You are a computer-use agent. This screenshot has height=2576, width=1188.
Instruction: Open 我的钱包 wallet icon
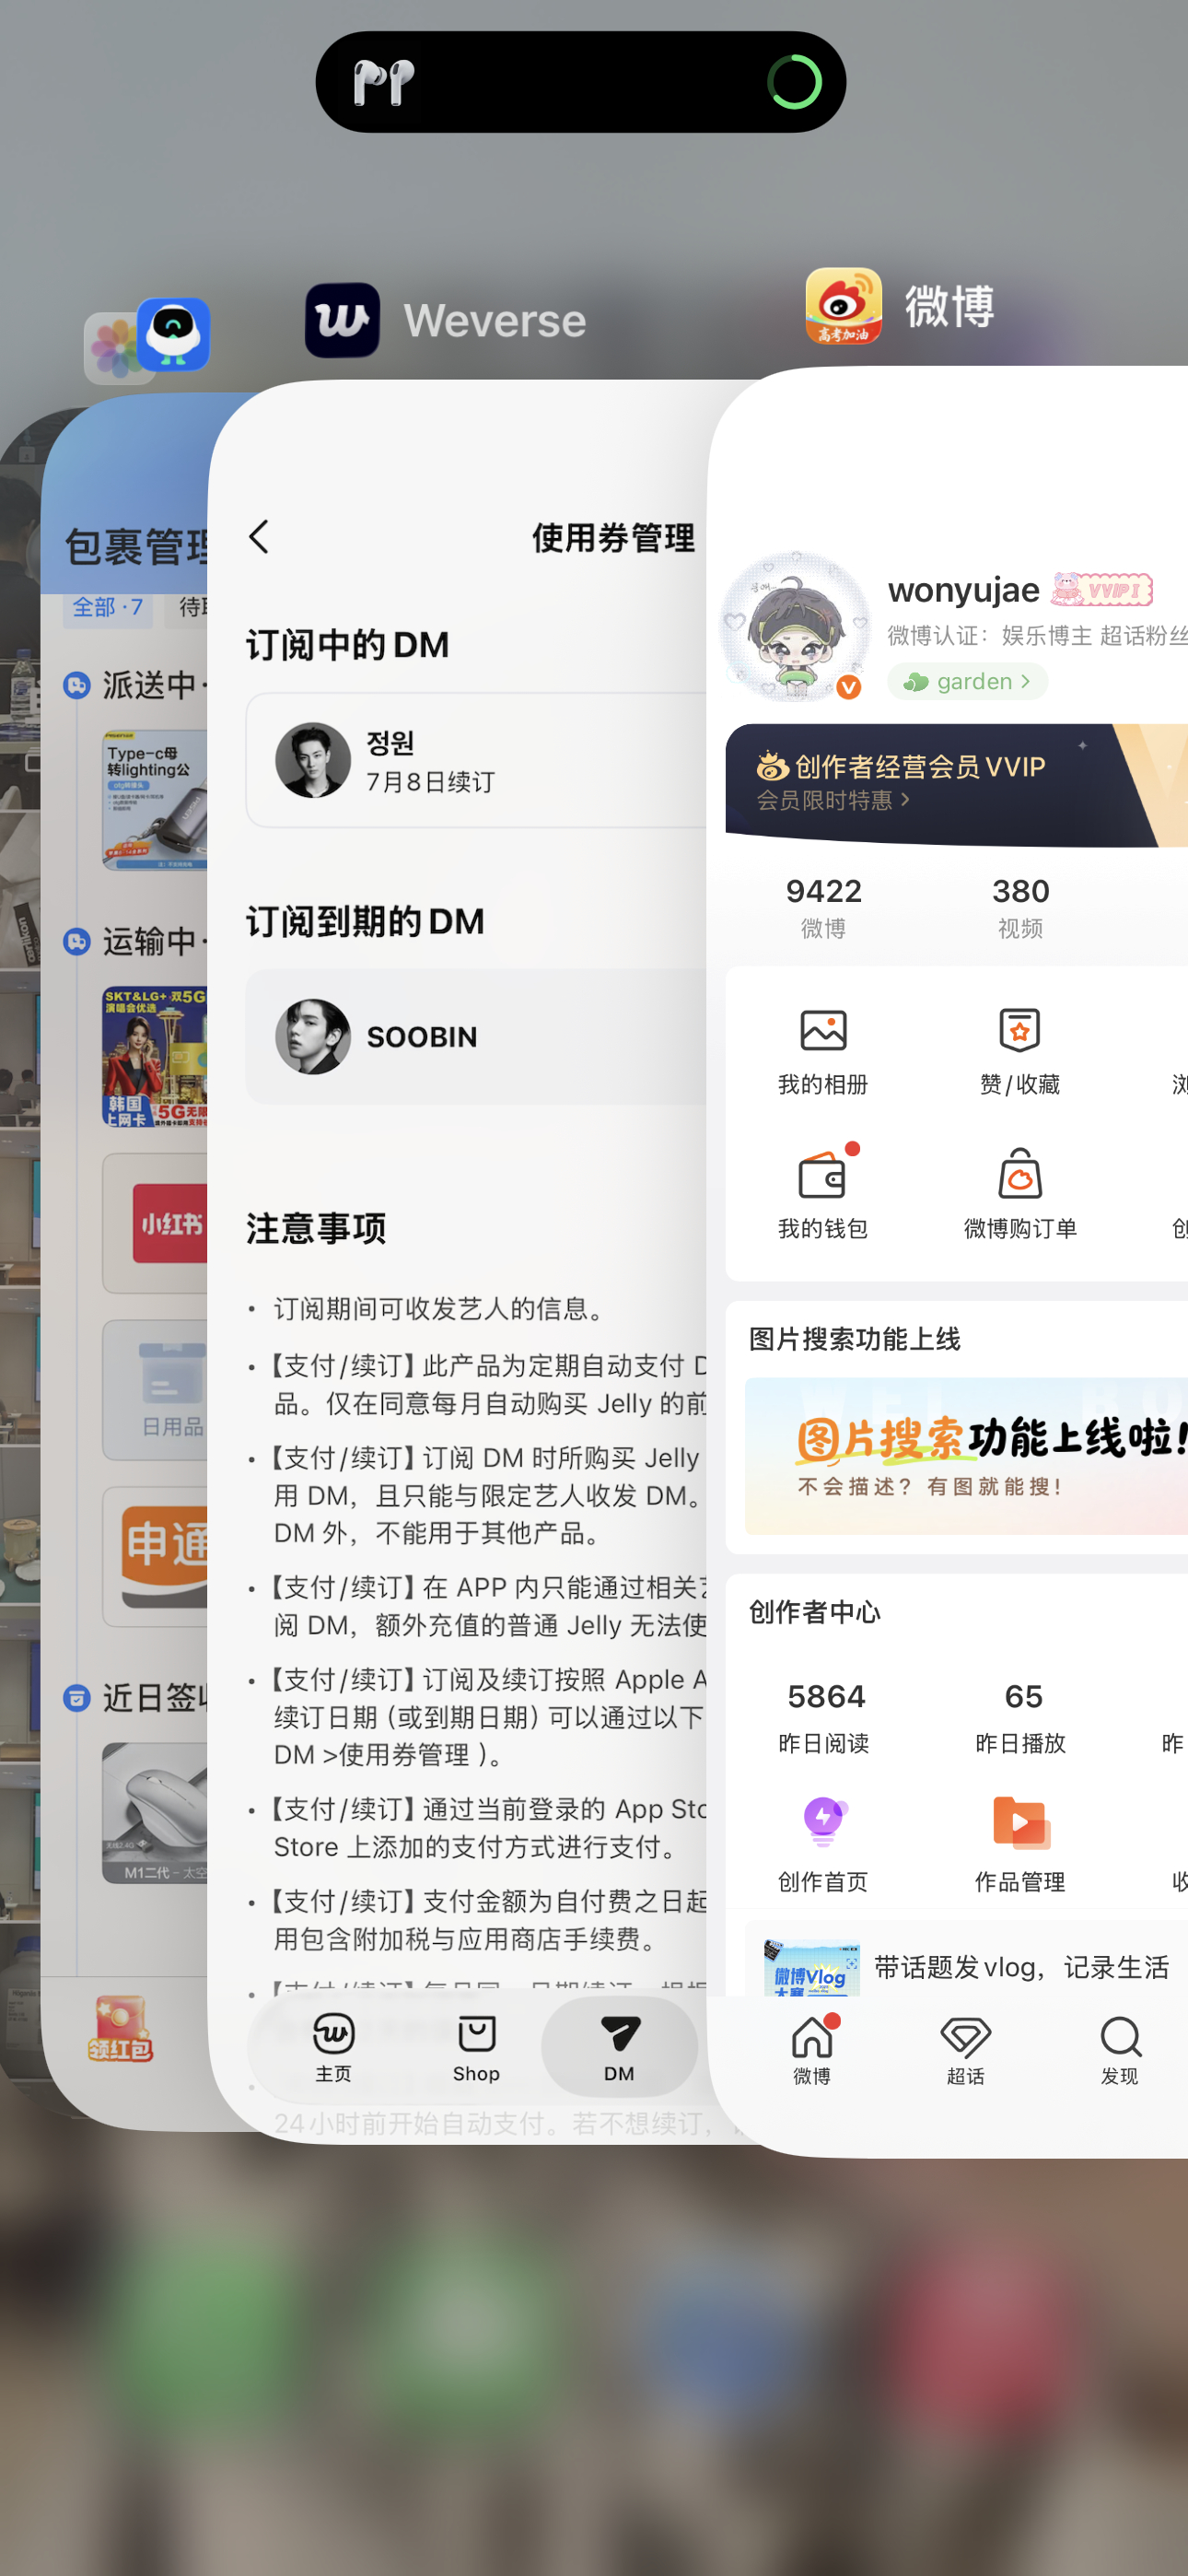pyautogui.click(x=823, y=1195)
